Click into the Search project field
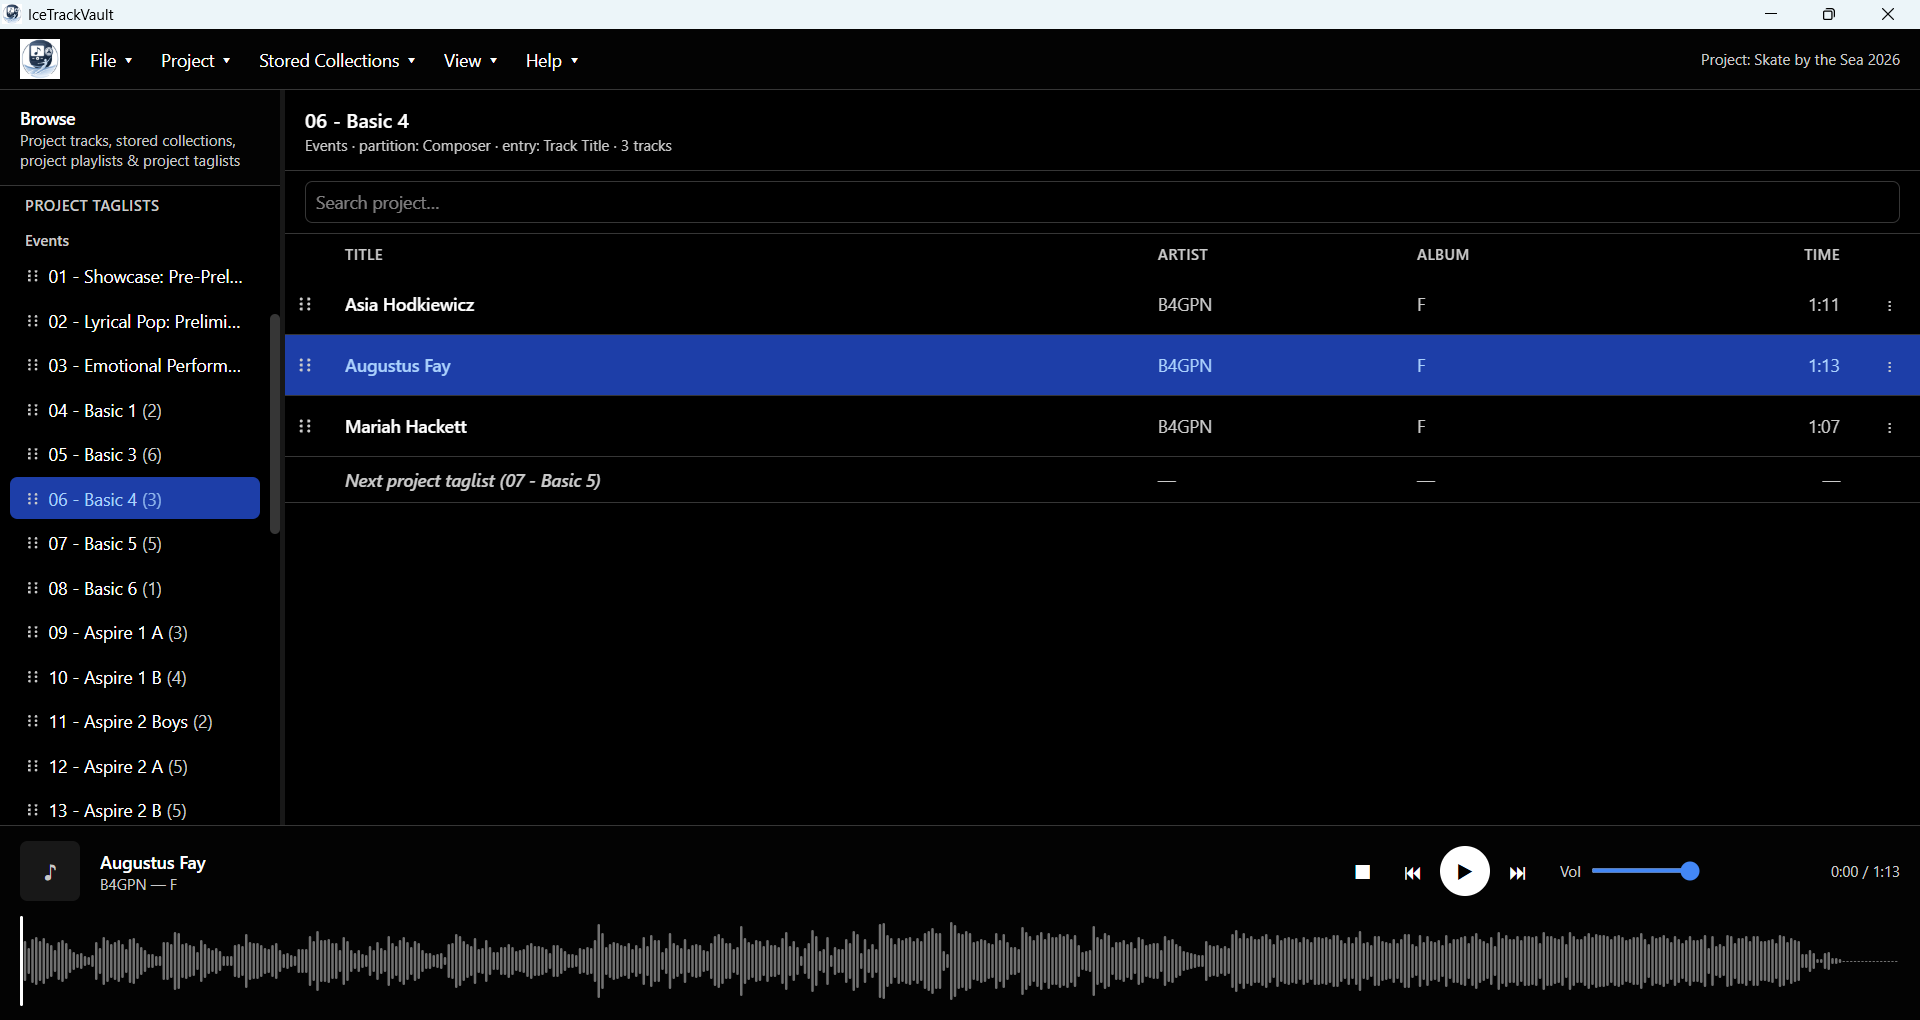 [x=1102, y=203]
